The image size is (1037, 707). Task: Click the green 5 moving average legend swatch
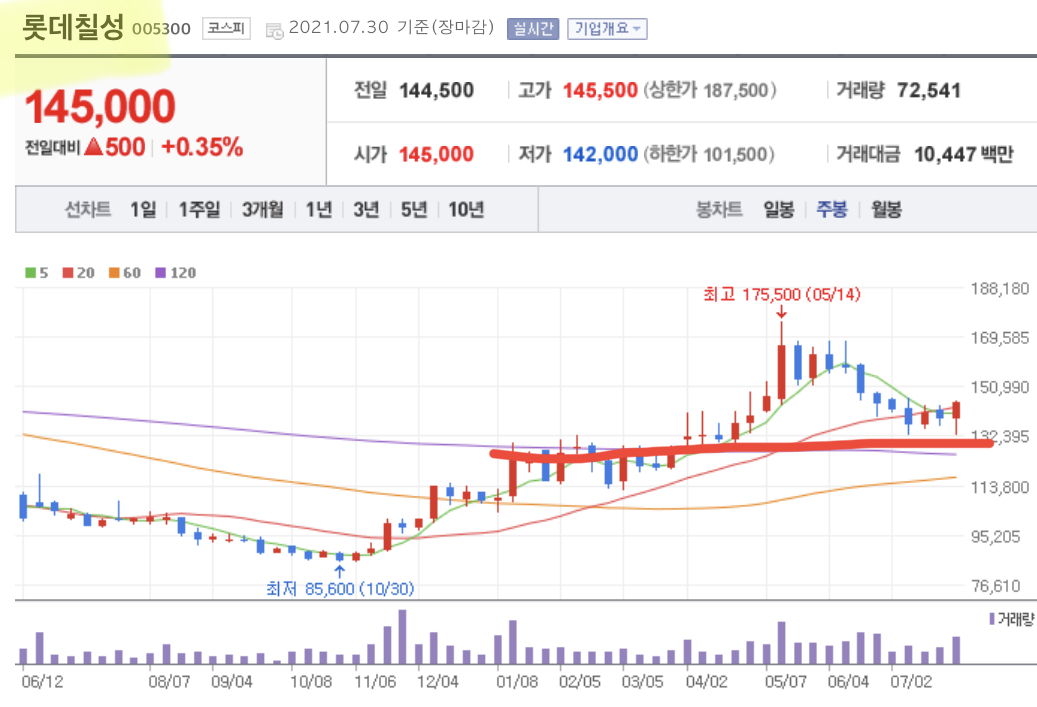[30, 272]
